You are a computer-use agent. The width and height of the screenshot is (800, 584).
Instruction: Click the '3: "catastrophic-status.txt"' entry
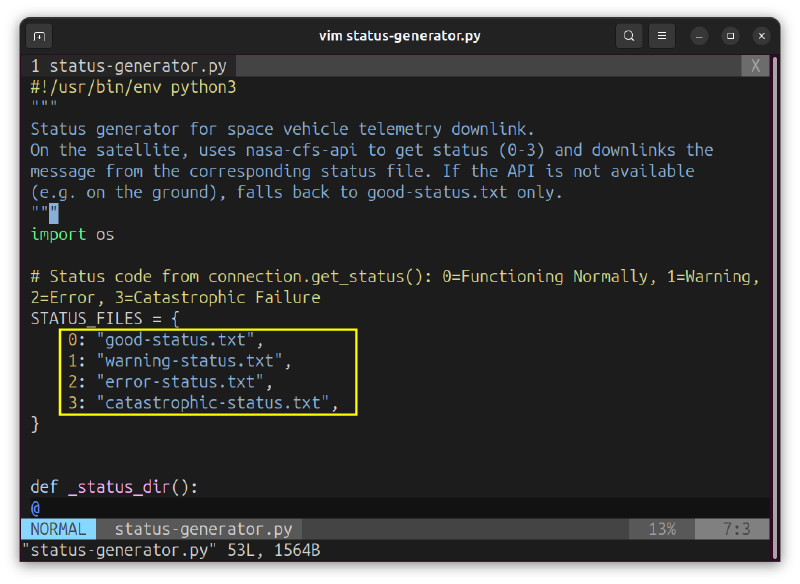coord(203,403)
